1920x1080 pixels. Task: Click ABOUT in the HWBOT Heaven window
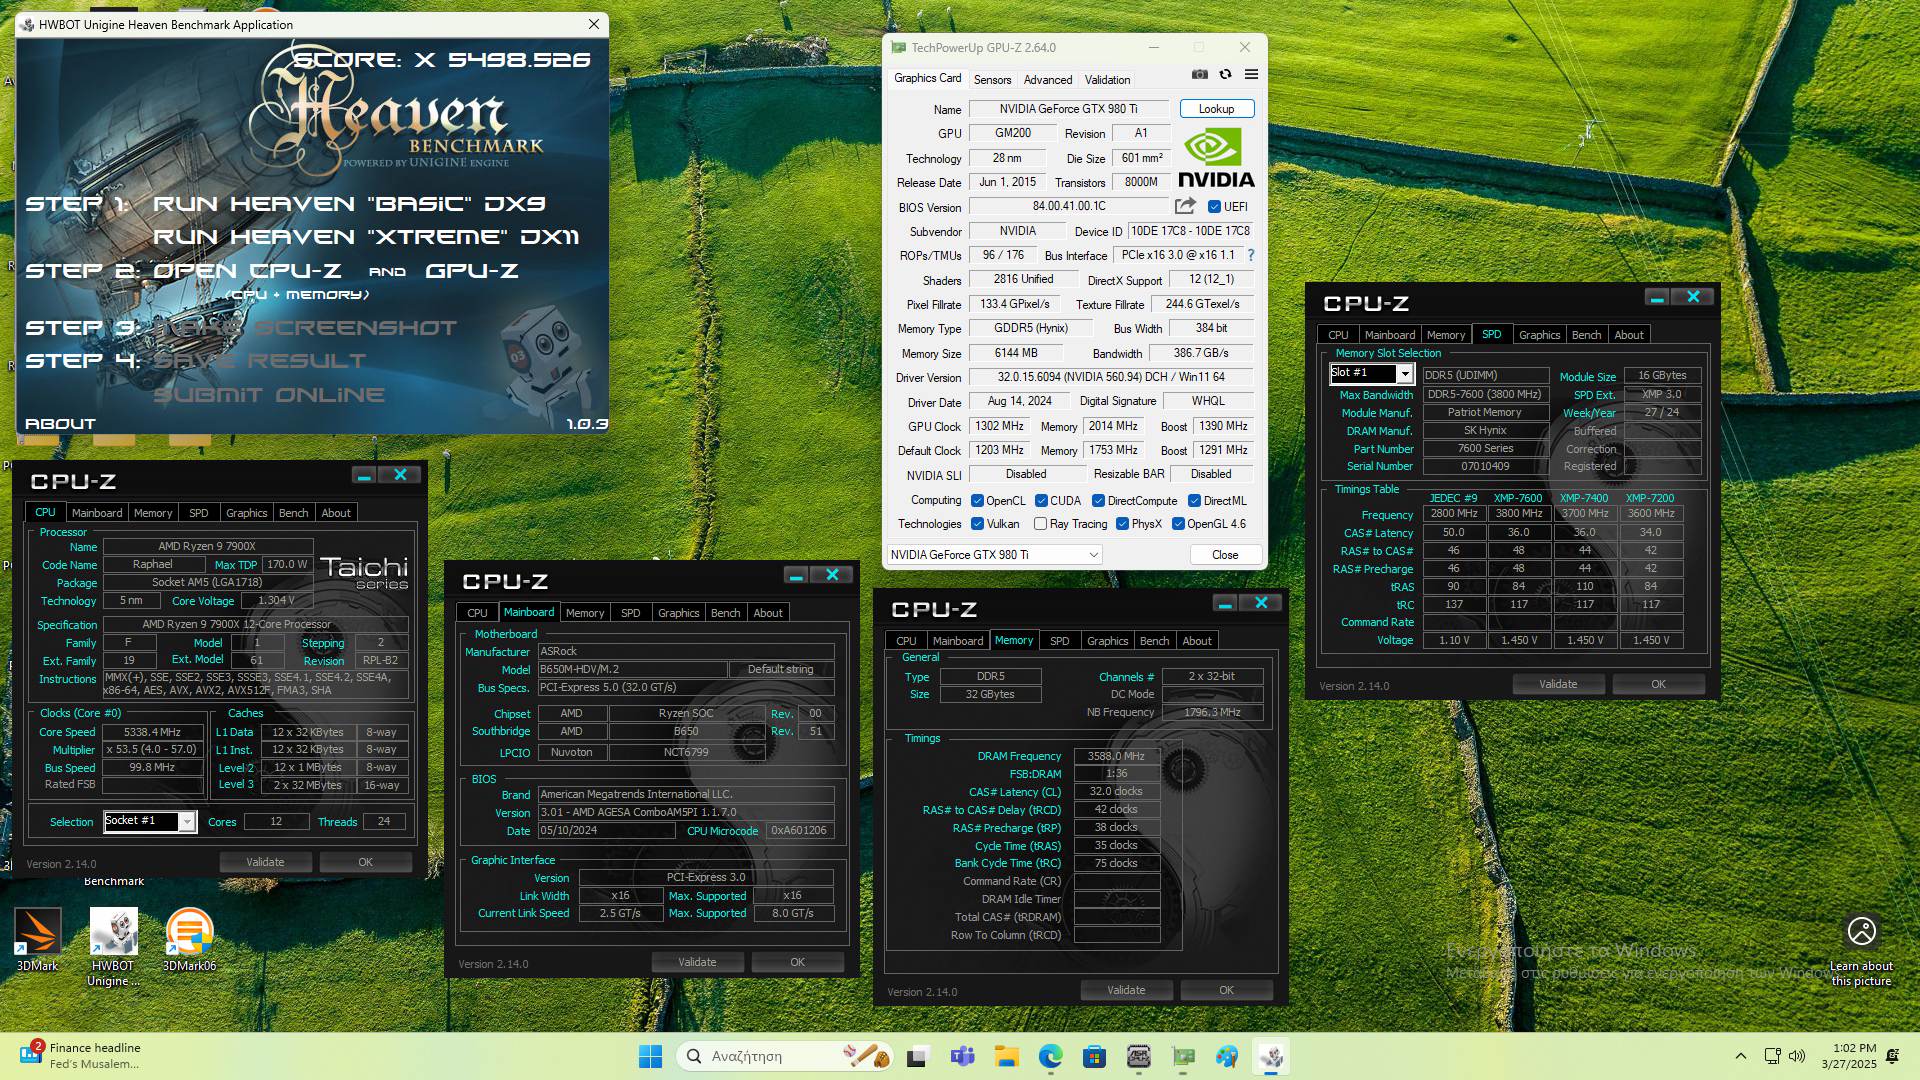[x=60, y=424]
